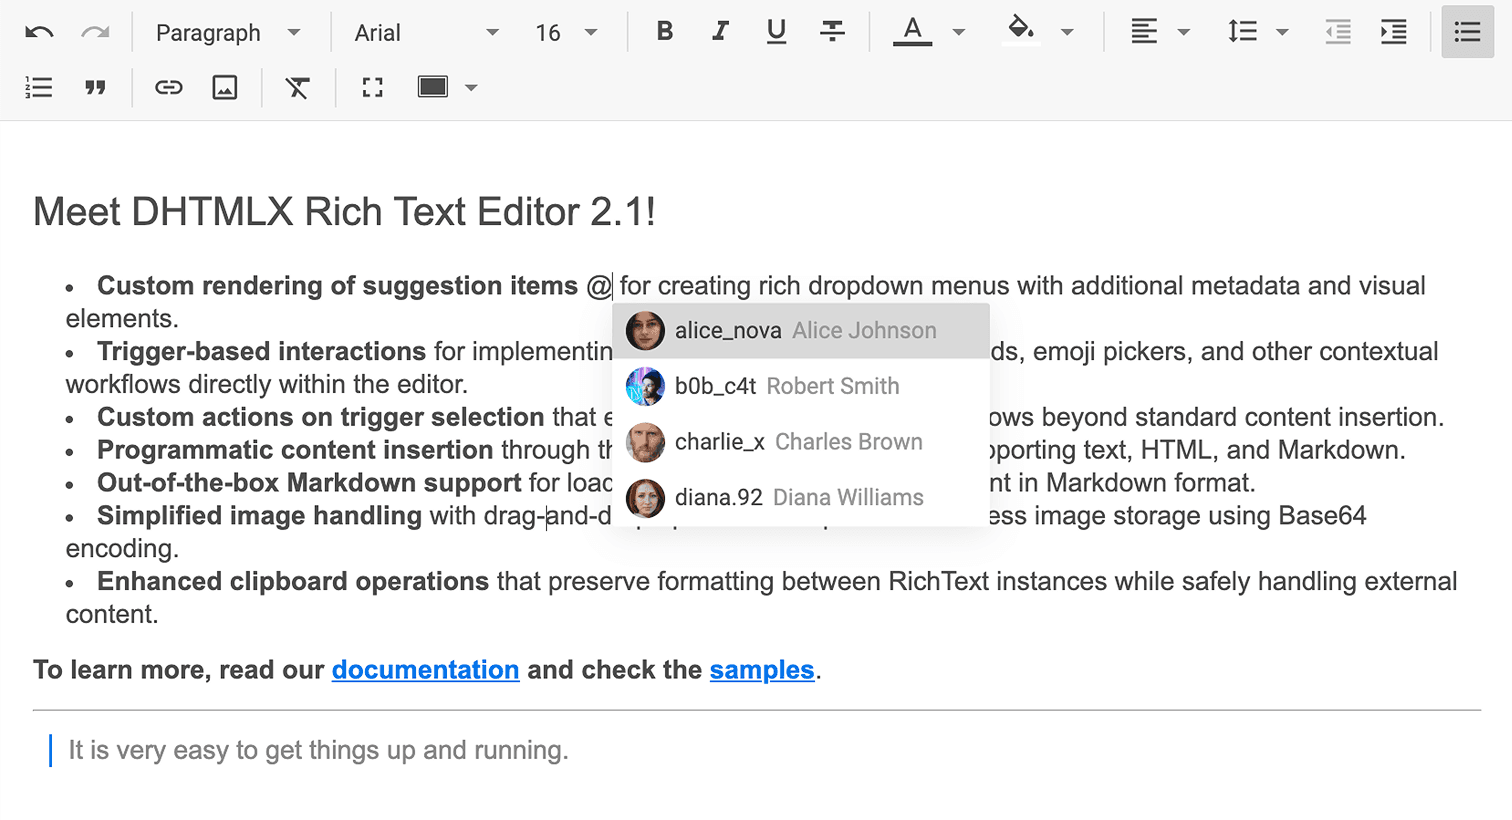Click Charles Brown's avatar
Screen dimensions: 1512x820
click(x=645, y=442)
